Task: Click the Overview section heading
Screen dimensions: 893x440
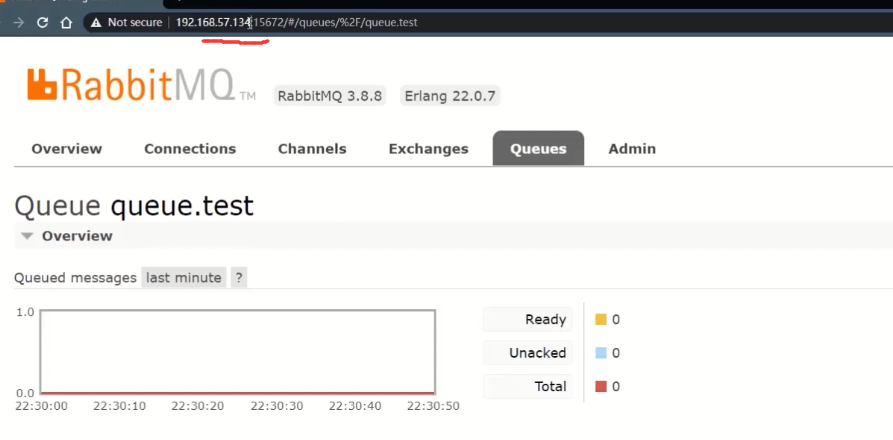Action: (x=77, y=236)
